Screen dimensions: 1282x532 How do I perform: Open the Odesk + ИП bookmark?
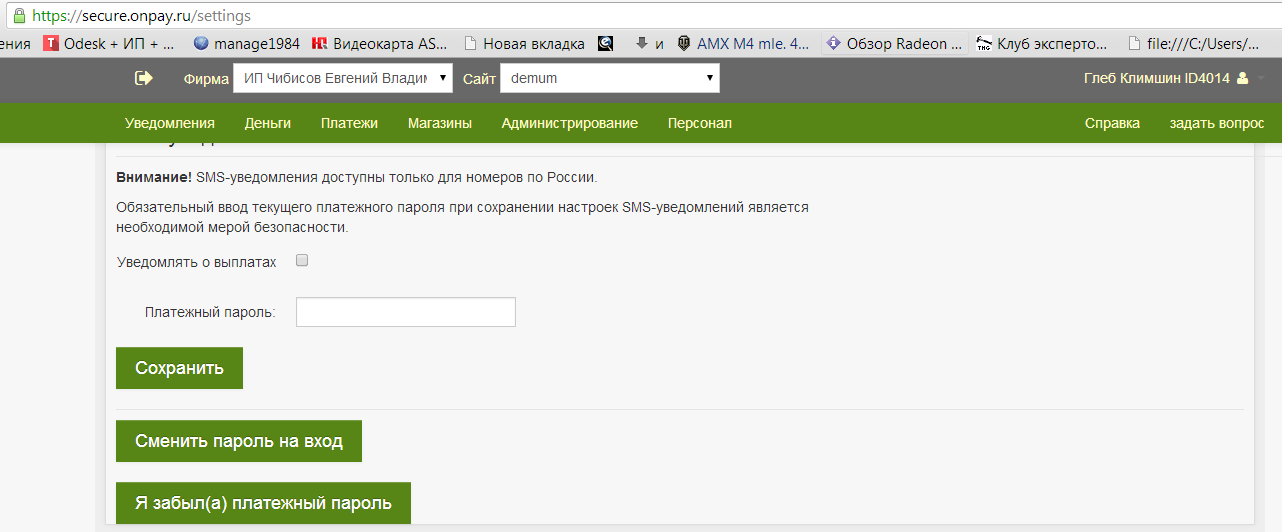pyautogui.click(x=110, y=44)
